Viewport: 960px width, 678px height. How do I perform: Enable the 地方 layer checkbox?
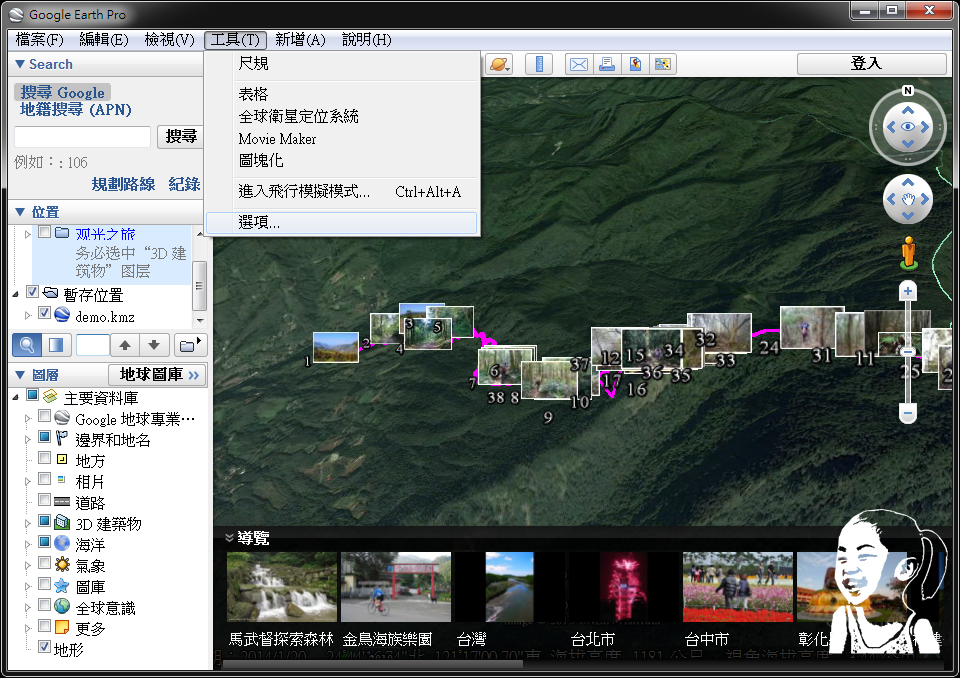point(44,458)
